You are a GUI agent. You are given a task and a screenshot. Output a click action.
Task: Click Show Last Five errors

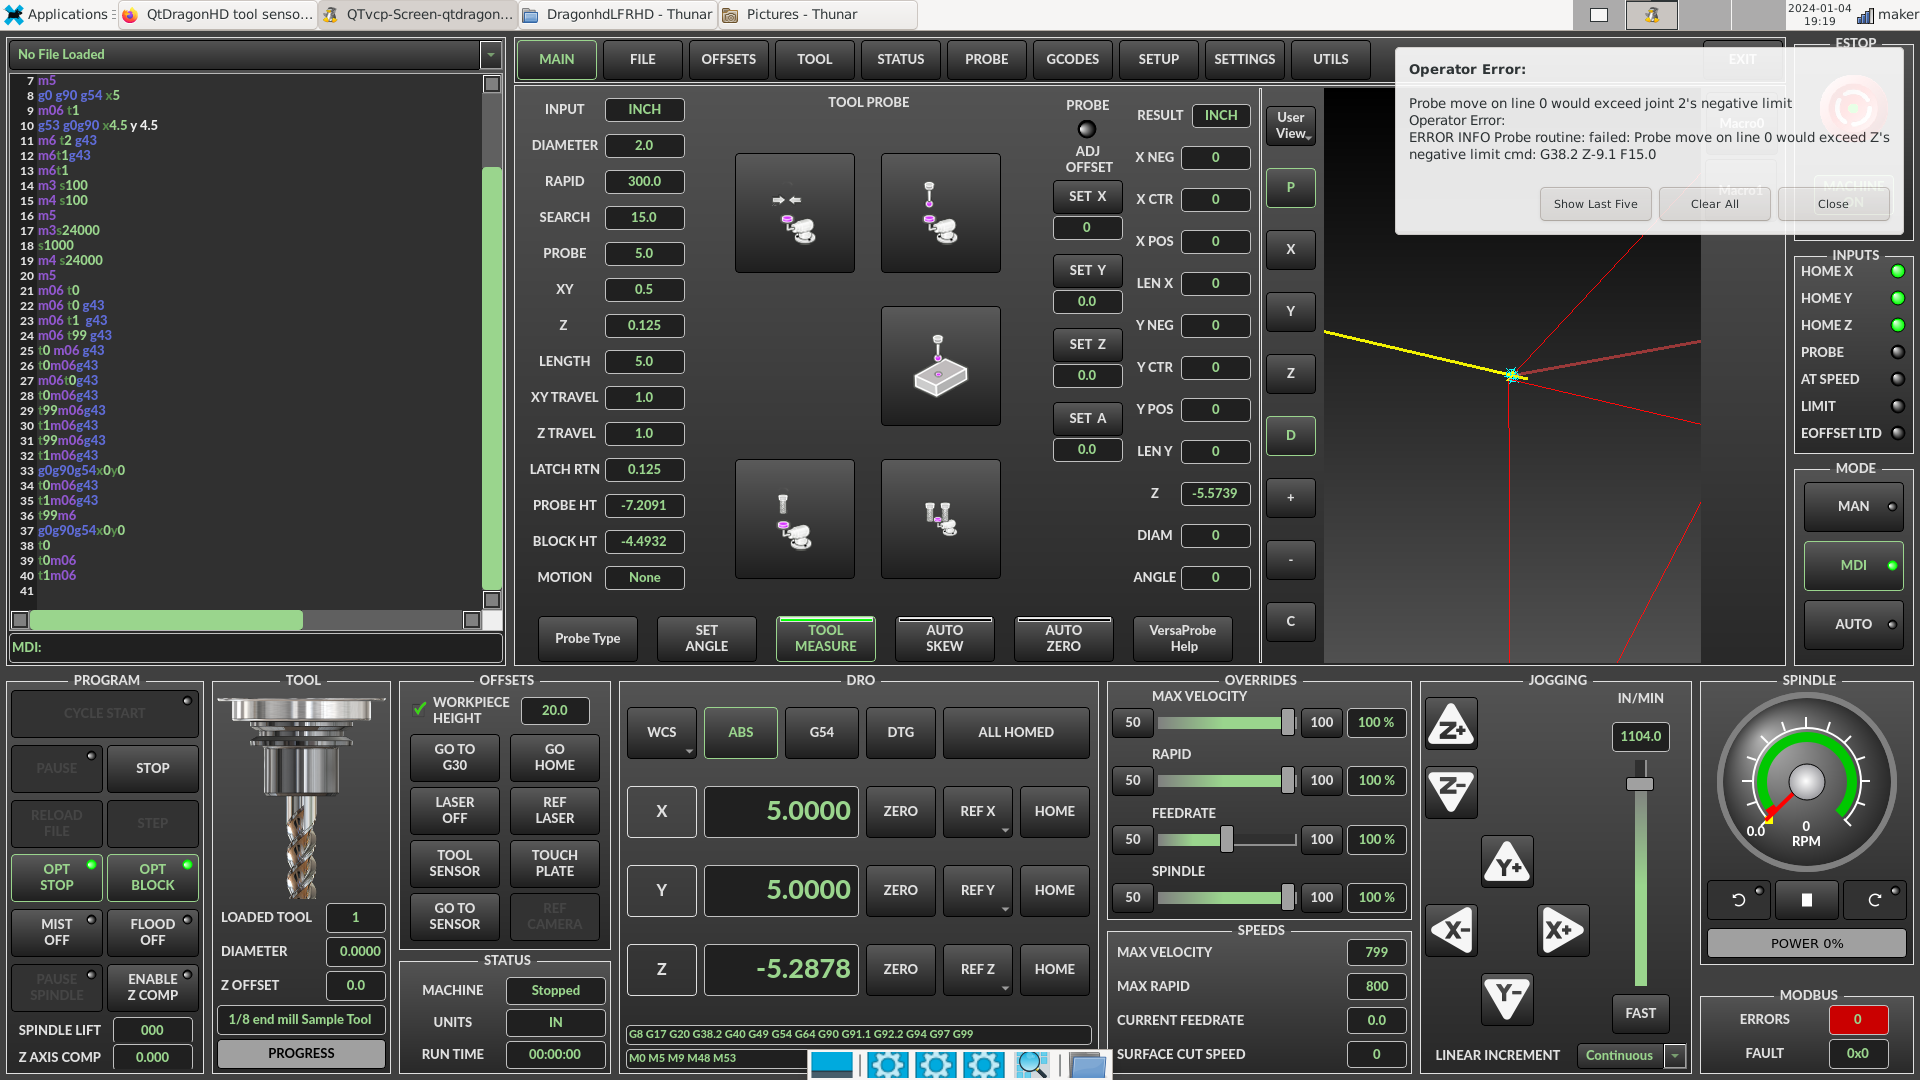tap(1596, 204)
